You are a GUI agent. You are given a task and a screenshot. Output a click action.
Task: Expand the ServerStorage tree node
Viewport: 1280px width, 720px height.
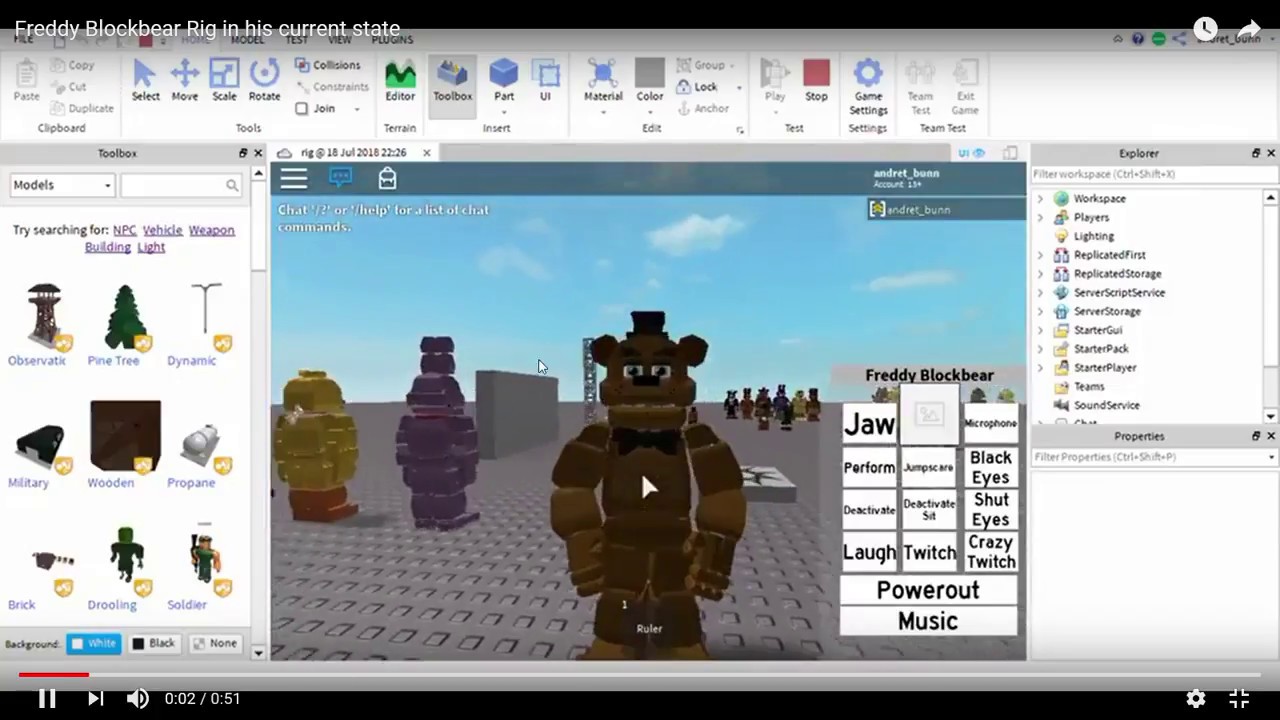click(x=1040, y=311)
